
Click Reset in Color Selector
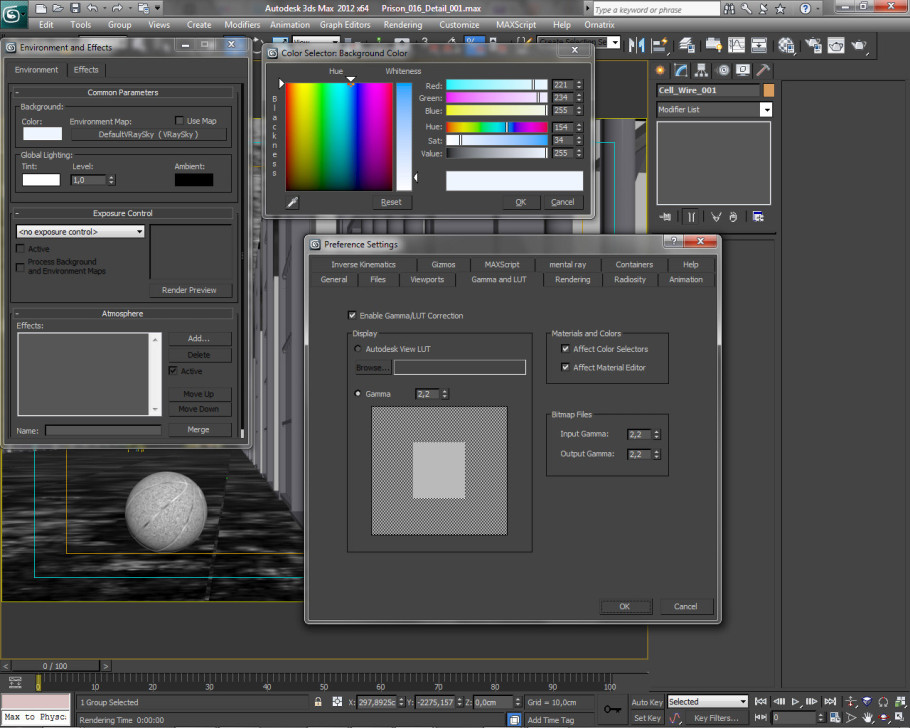pos(391,202)
